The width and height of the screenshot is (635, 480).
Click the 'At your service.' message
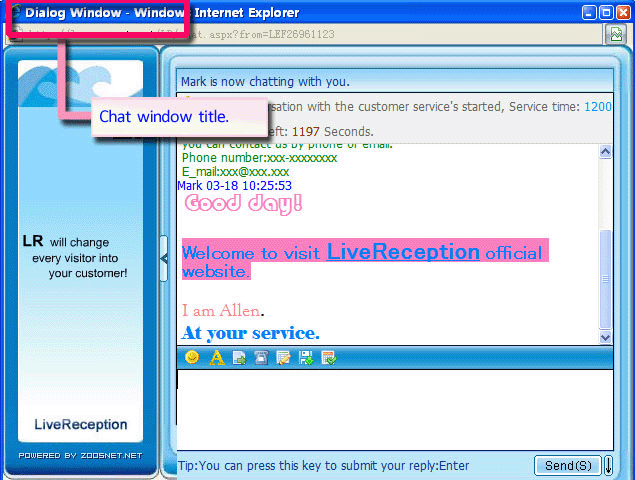point(250,333)
